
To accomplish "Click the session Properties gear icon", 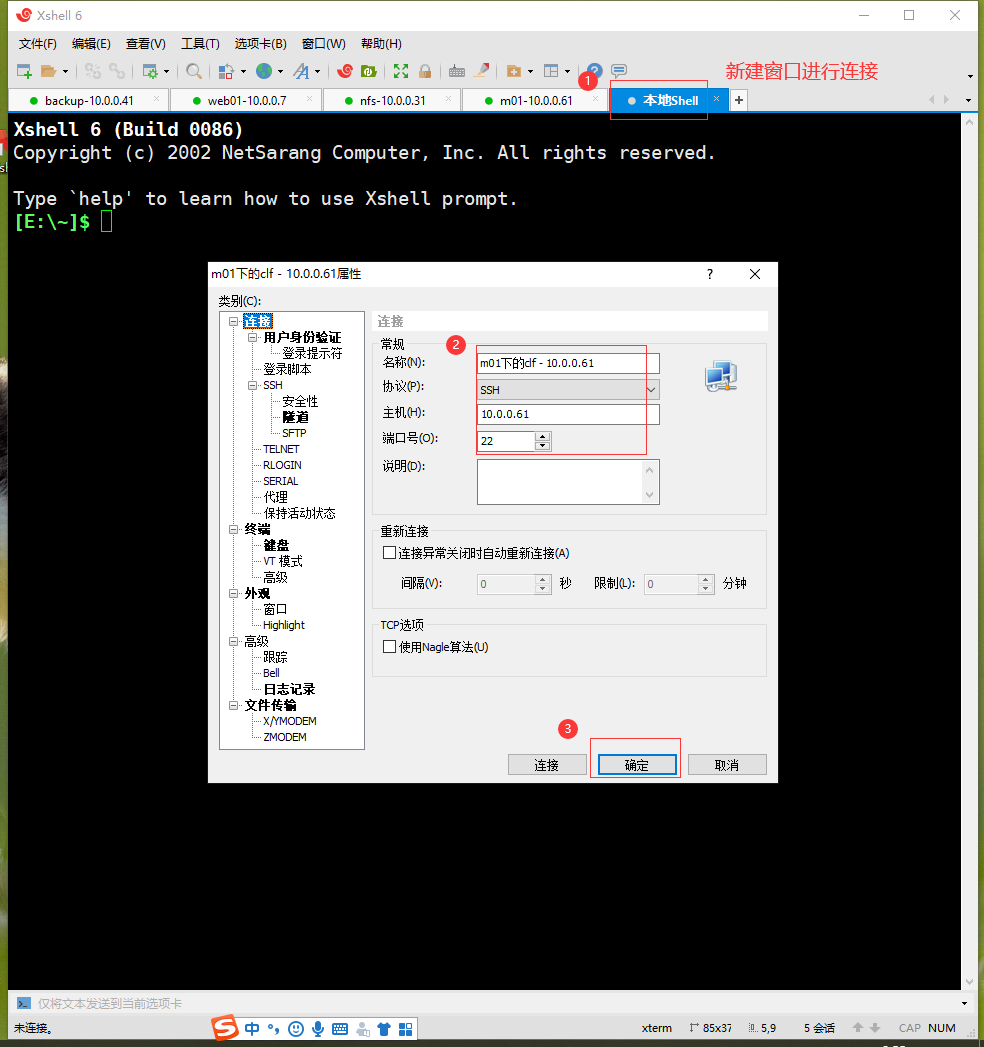I will point(150,71).
